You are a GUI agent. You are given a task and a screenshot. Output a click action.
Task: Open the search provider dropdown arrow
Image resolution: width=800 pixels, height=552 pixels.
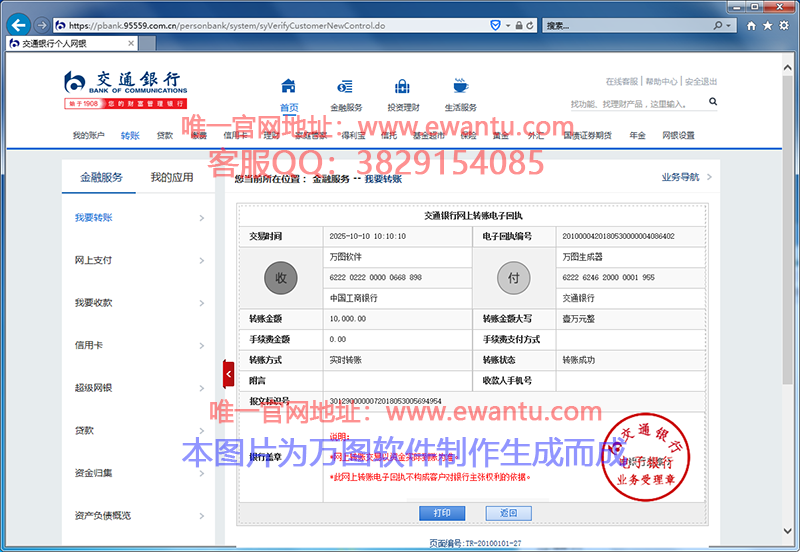click(729, 26)
